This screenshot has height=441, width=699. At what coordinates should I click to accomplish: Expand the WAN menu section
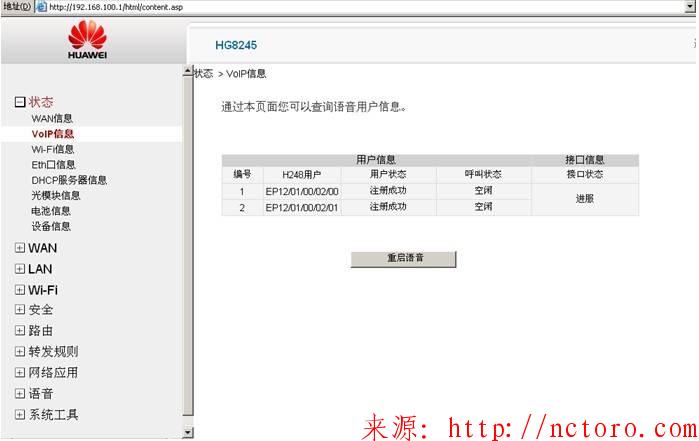pyautogui.click(x=20, y=248)
